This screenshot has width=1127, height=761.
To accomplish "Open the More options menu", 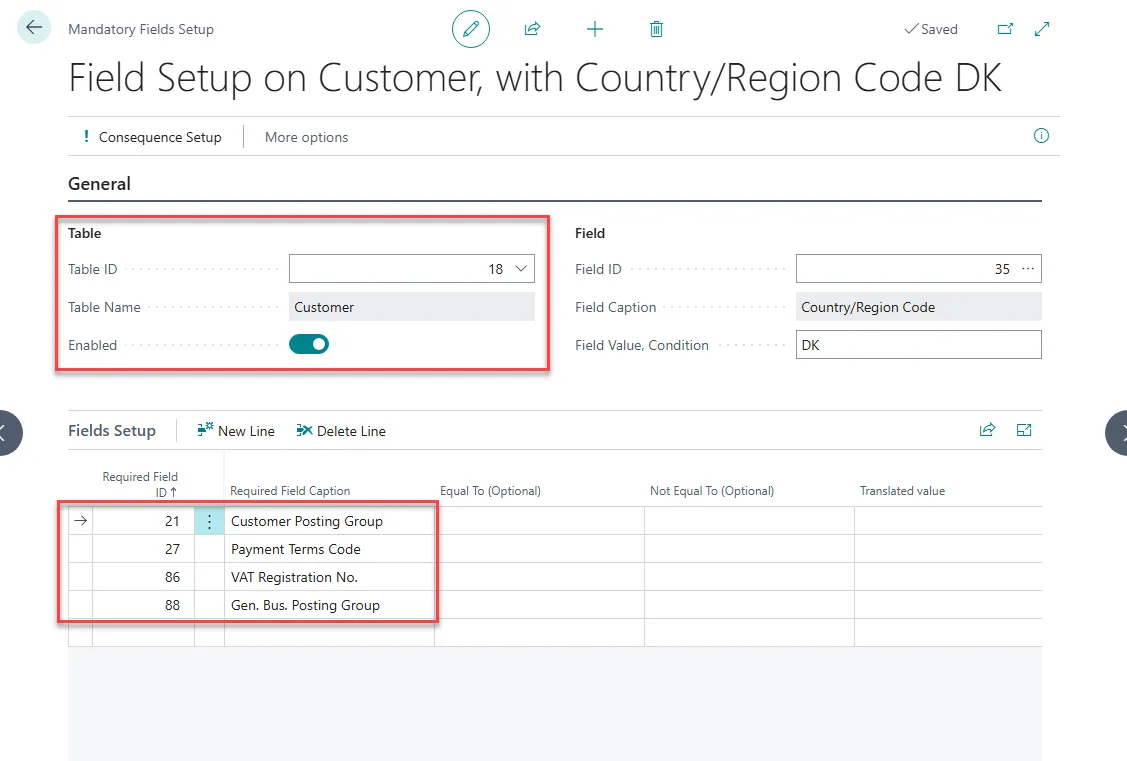I will [x=306, y=137].
